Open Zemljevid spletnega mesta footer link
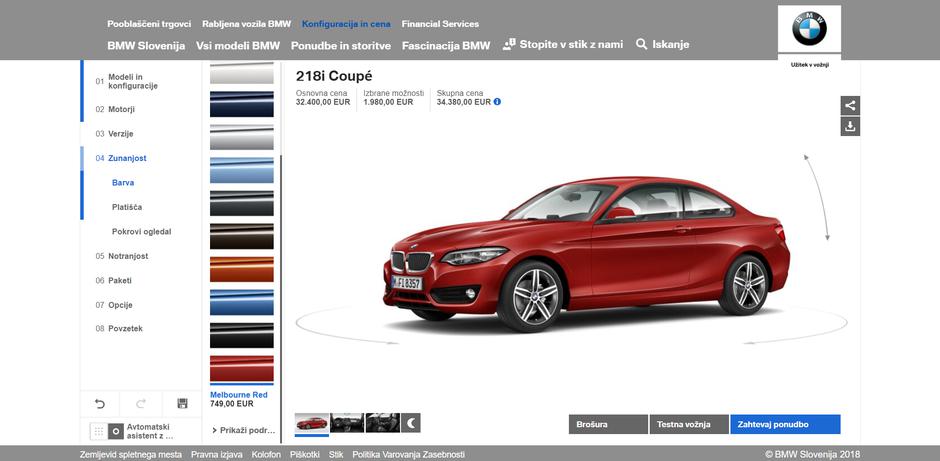The image size is (940, 461). point(131,455)
